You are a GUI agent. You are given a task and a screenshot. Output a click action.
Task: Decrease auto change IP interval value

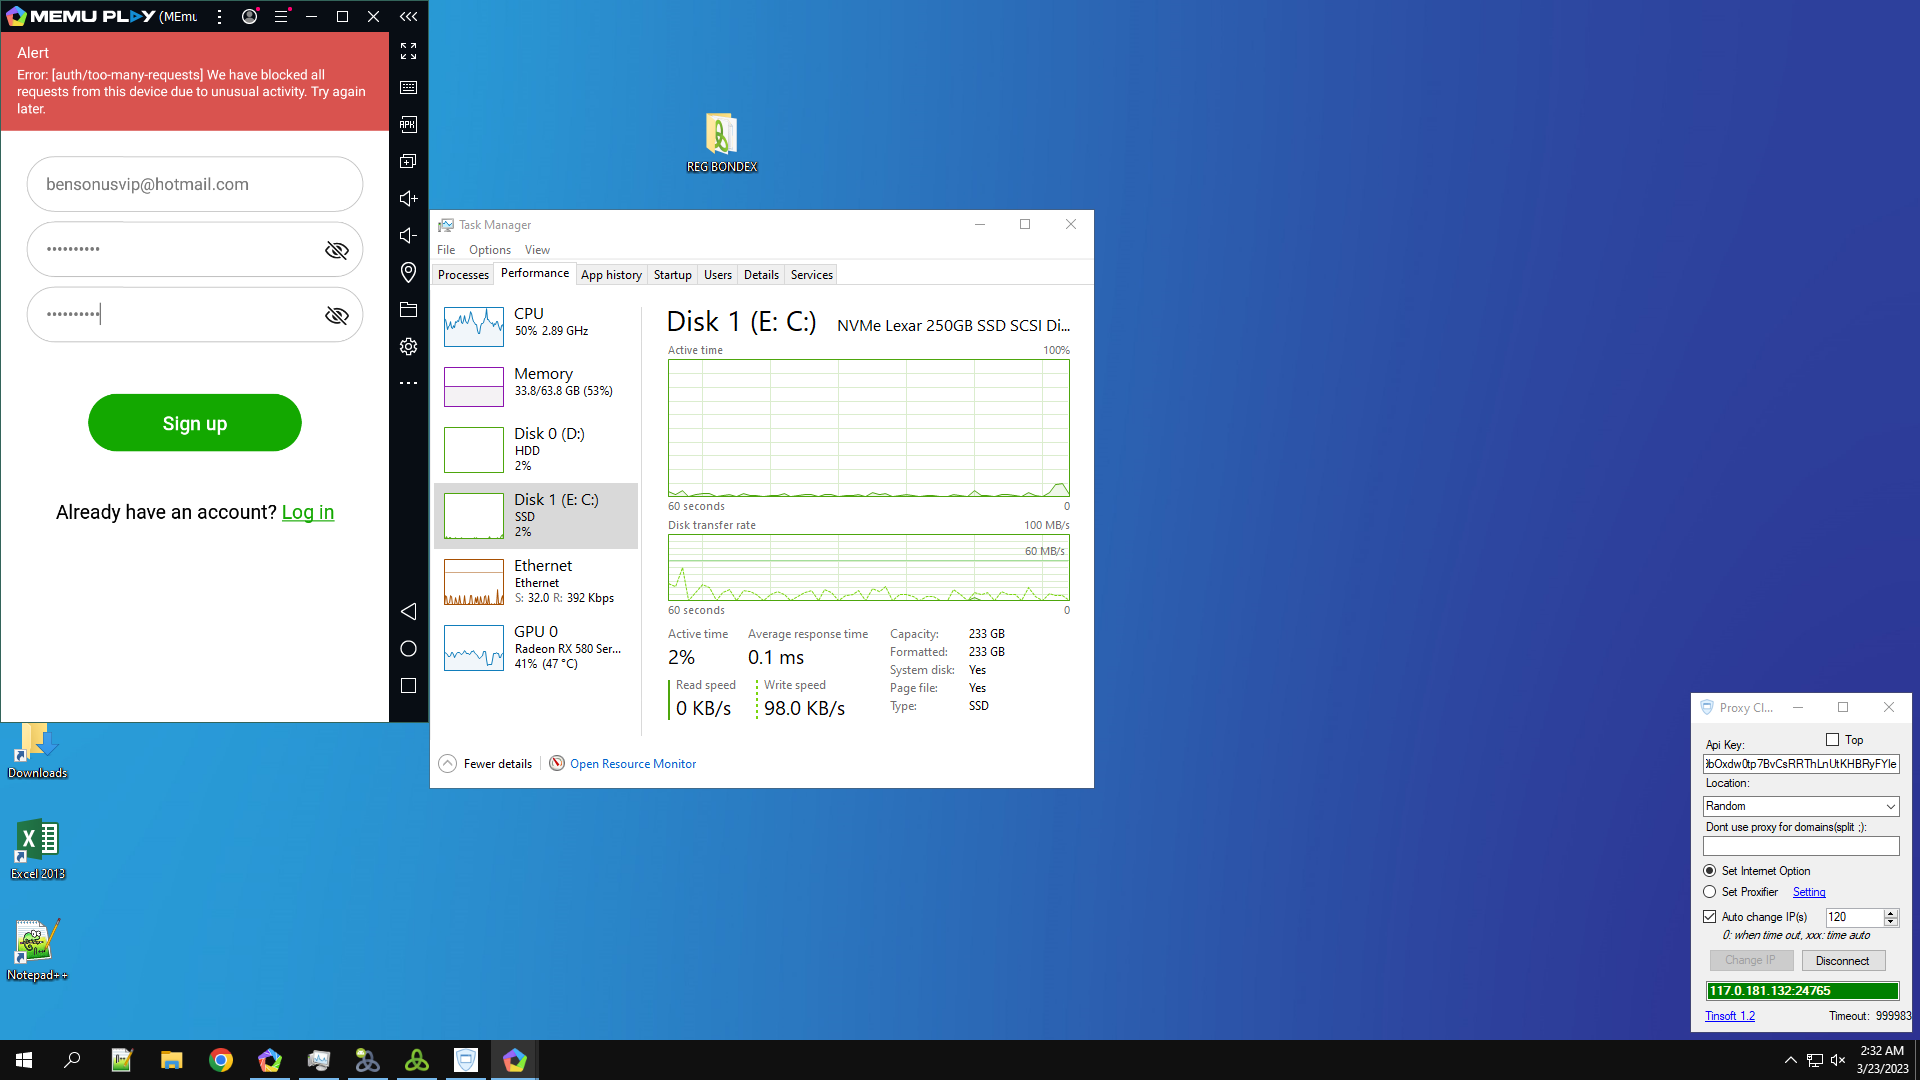point(1891,922)
